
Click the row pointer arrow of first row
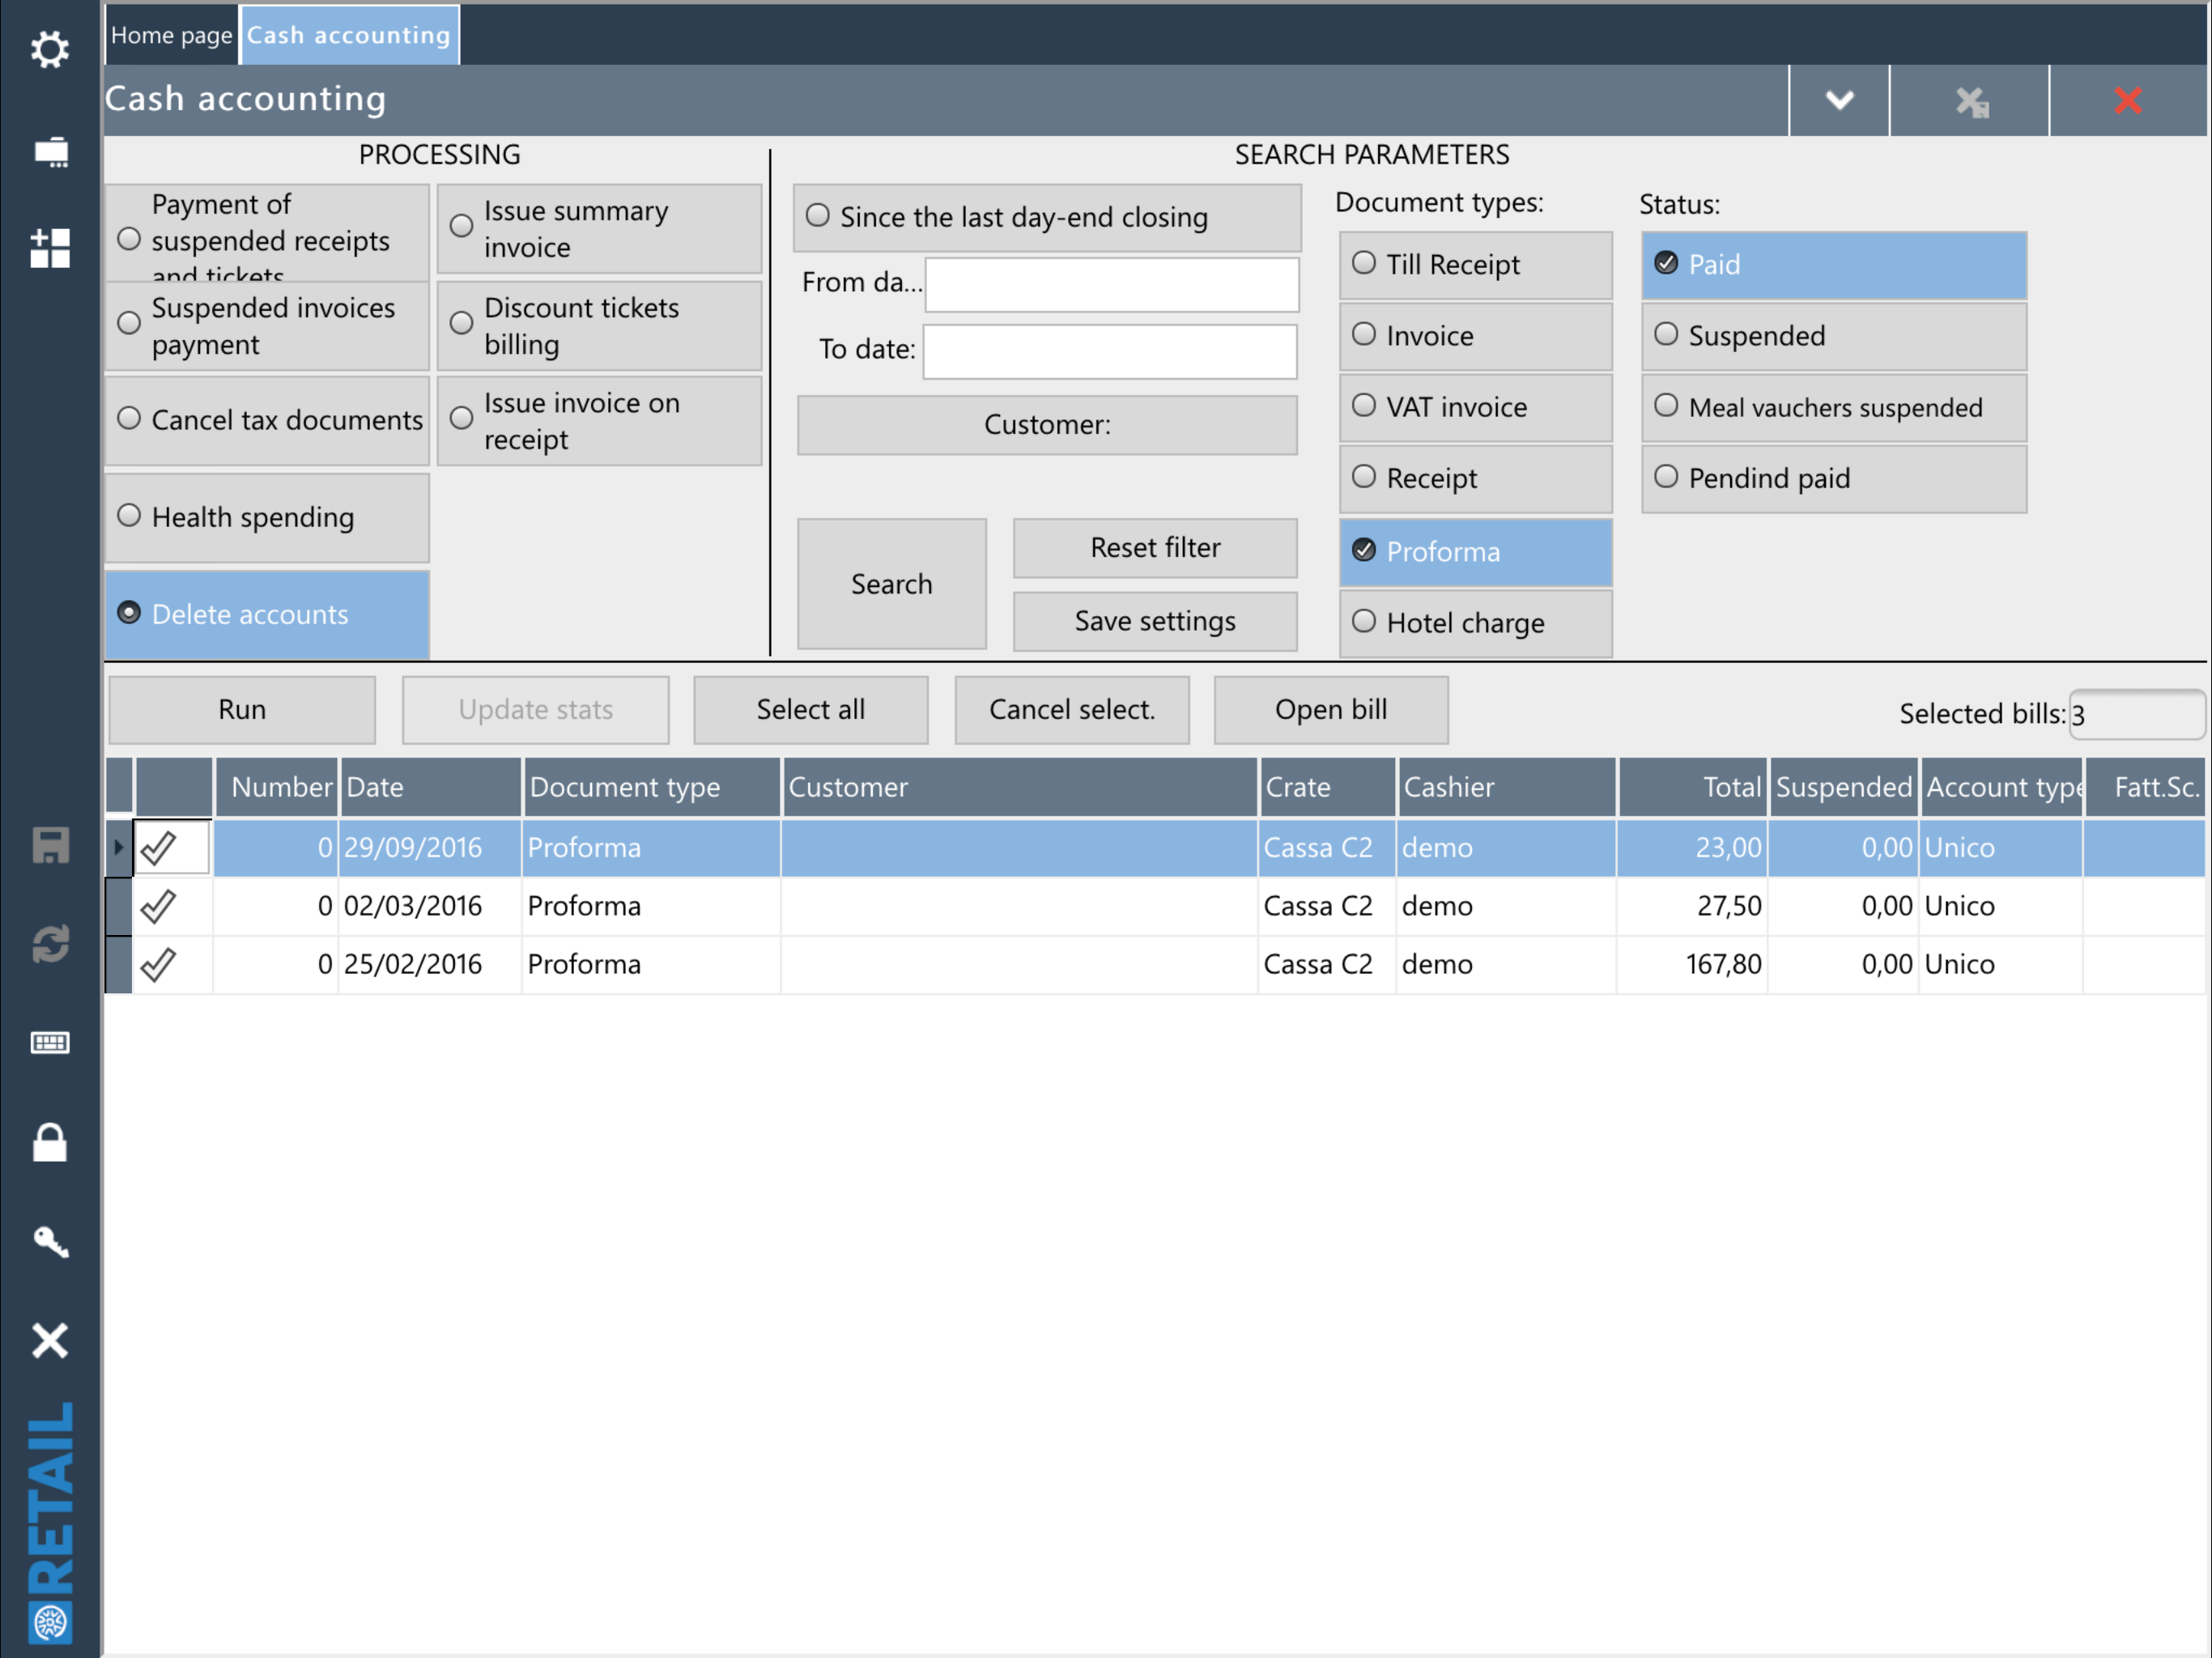(x=118, y=847)
